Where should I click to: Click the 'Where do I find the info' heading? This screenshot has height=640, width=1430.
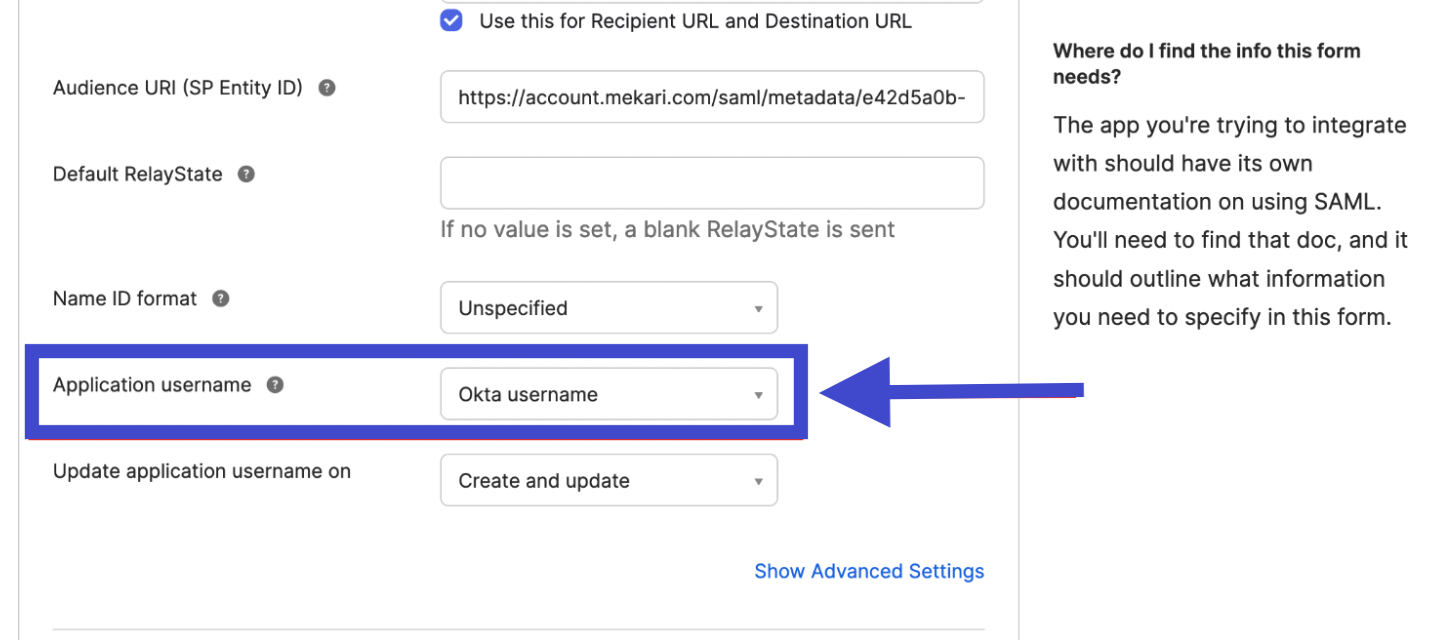pos(1206,63)
